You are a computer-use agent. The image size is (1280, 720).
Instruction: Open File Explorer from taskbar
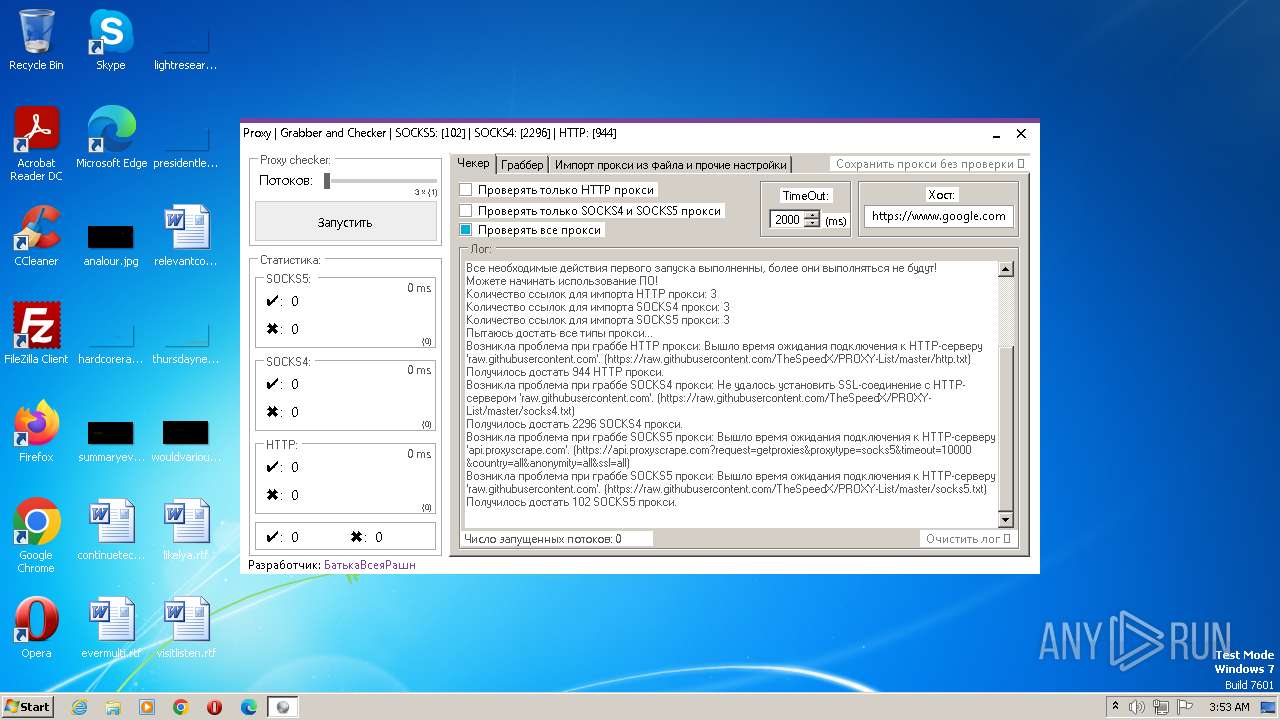click(113, 707)
